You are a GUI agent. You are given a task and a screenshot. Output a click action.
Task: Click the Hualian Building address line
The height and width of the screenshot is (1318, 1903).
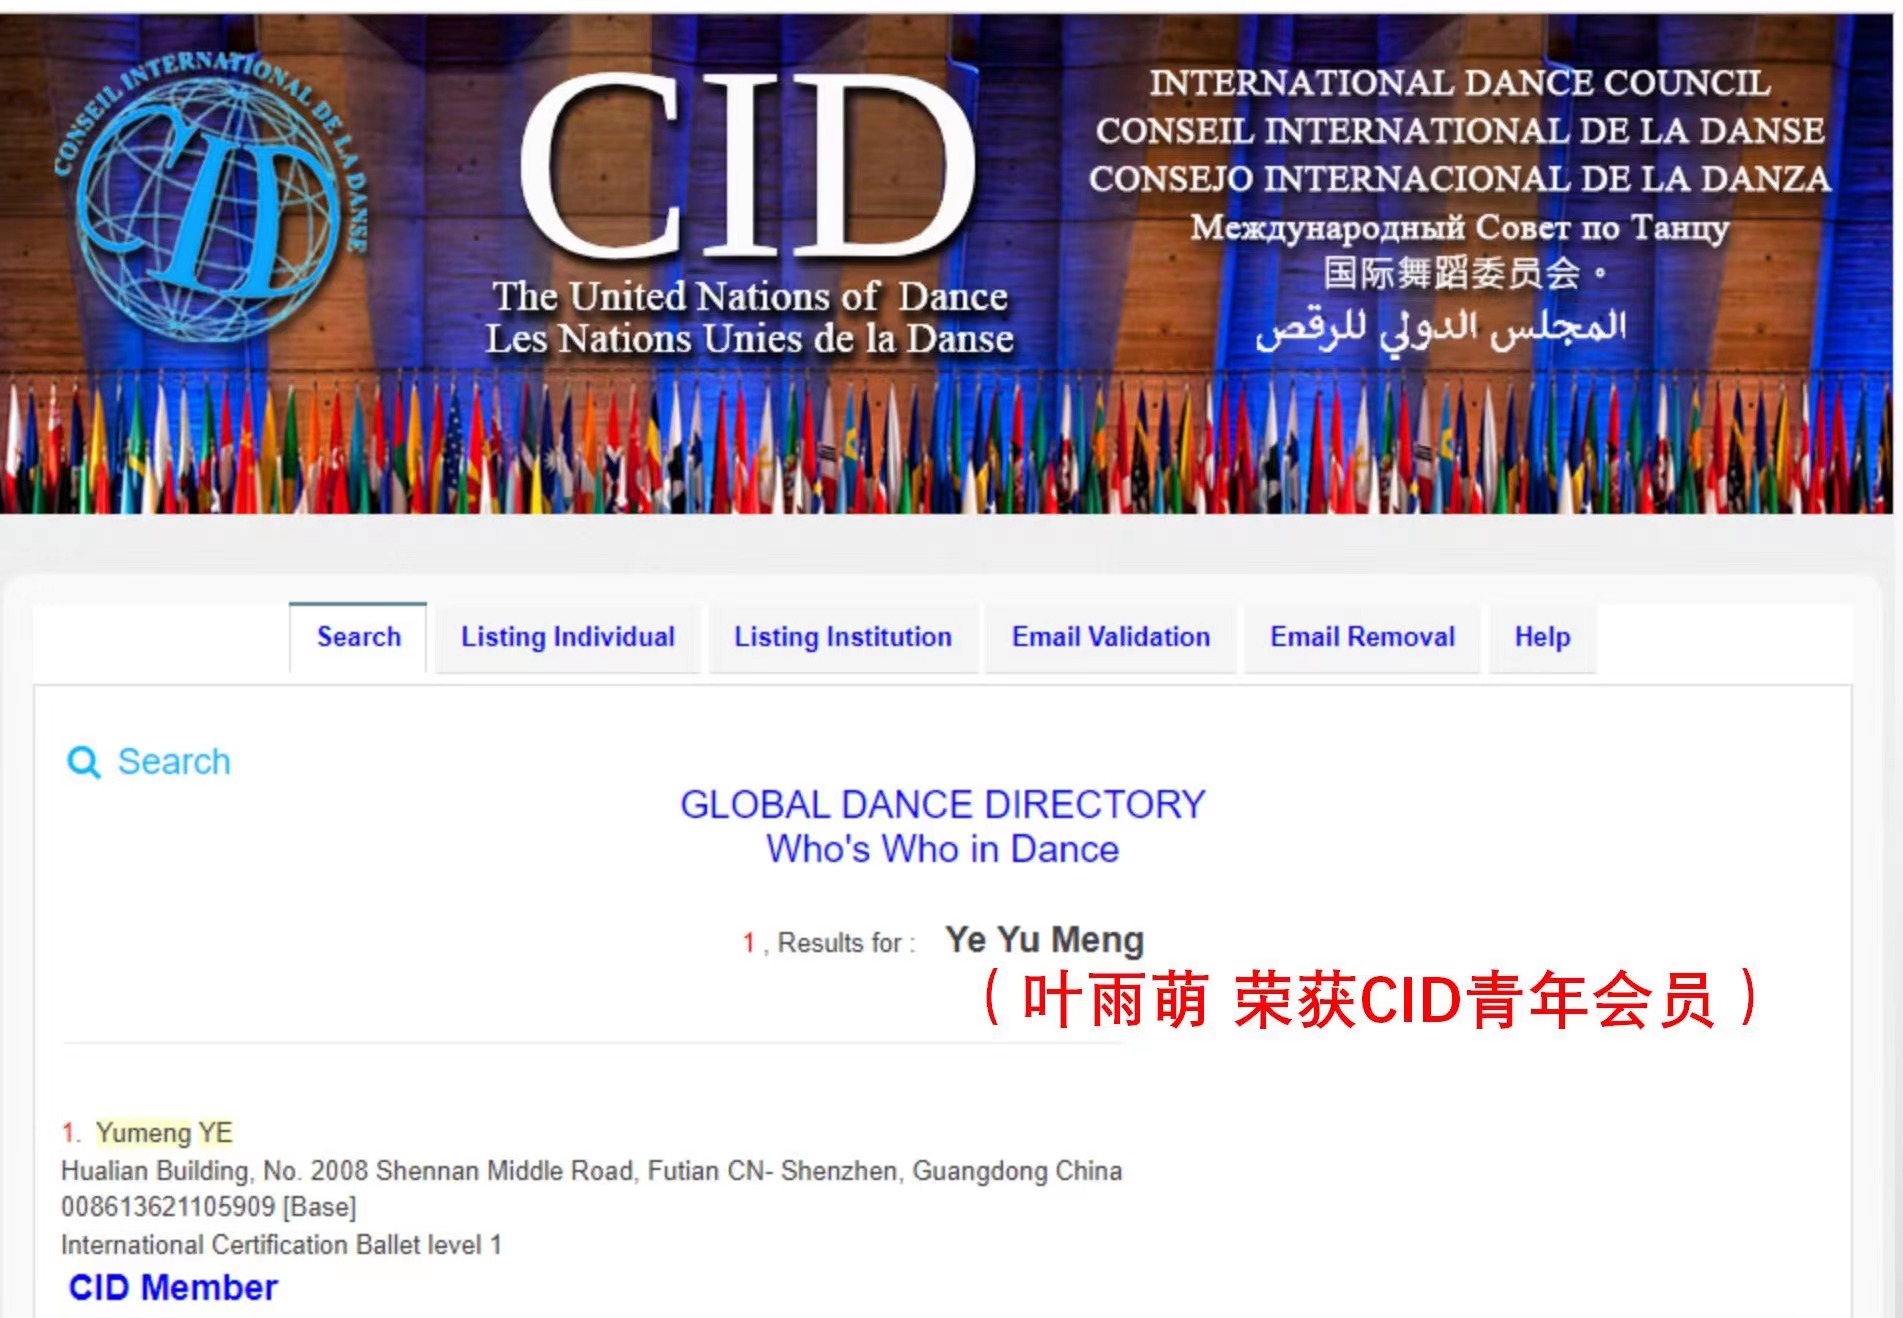[591, 1170]
